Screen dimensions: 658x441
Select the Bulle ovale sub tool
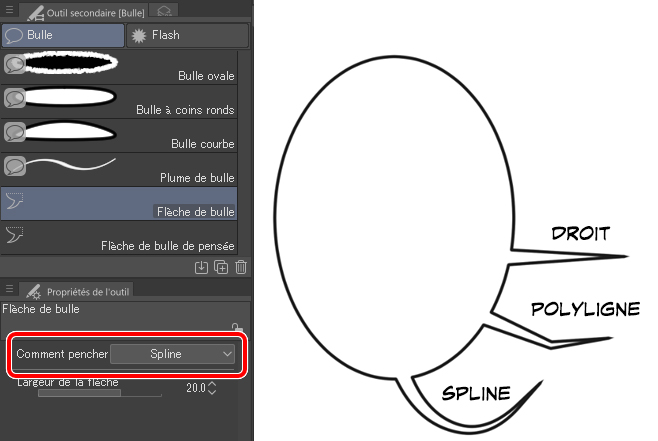point(120,66)
